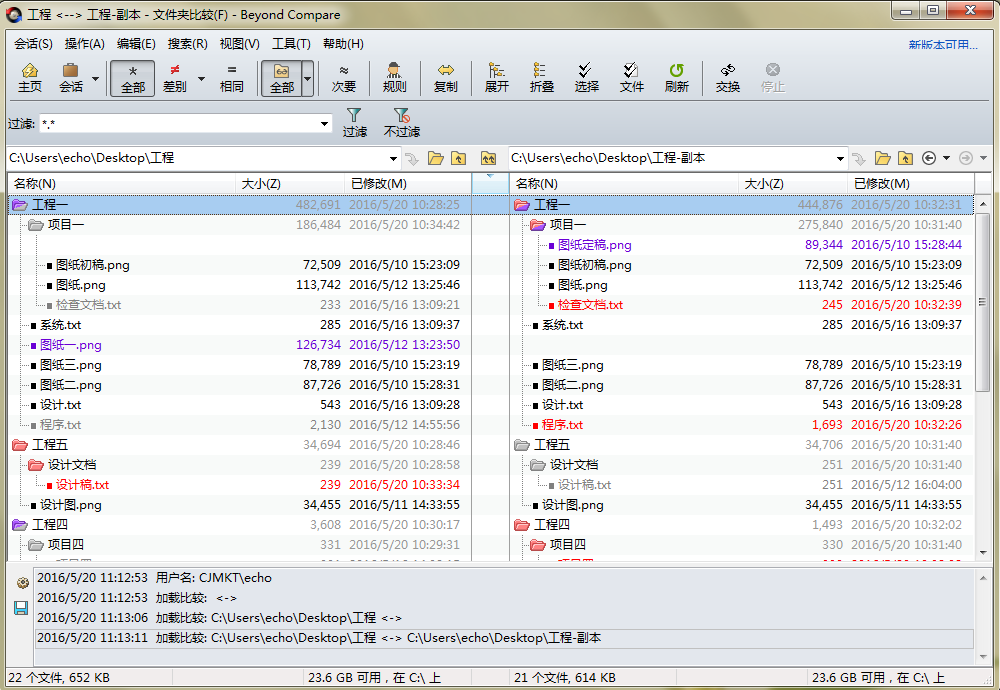Click the log panel gear icon
Image resolution: width=1000 pixels, height=690 pixels.
point(22,582)
